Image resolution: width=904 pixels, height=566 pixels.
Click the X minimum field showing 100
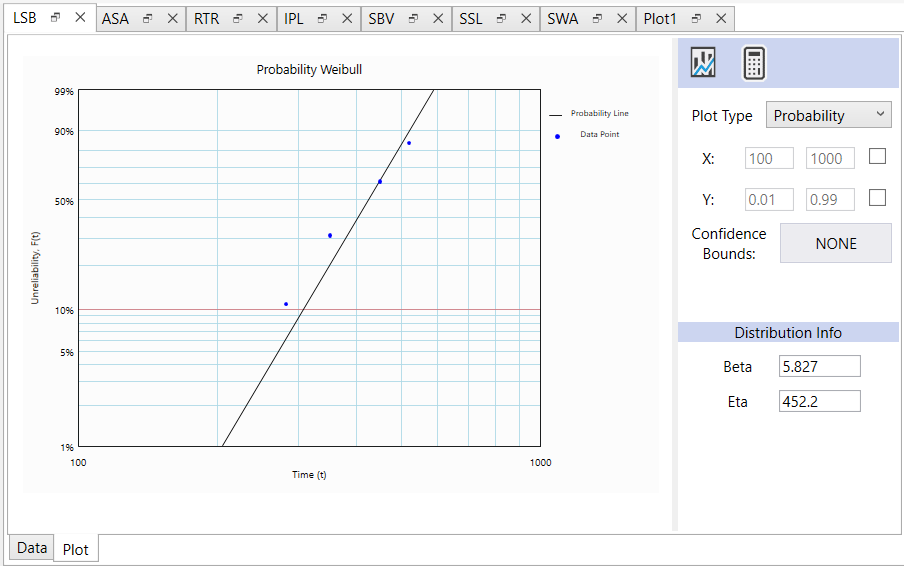tap(769, 158)
